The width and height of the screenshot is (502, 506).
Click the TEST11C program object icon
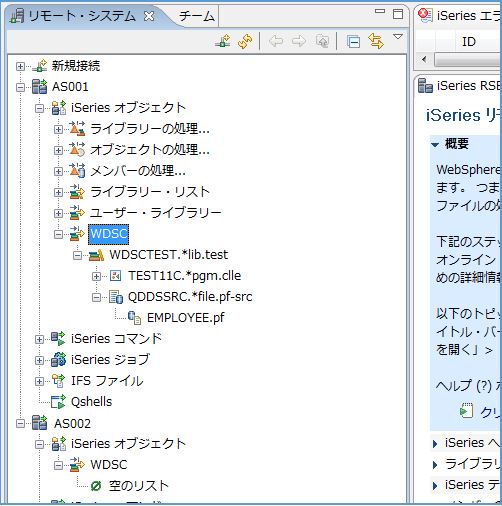[x=115, y=276]
